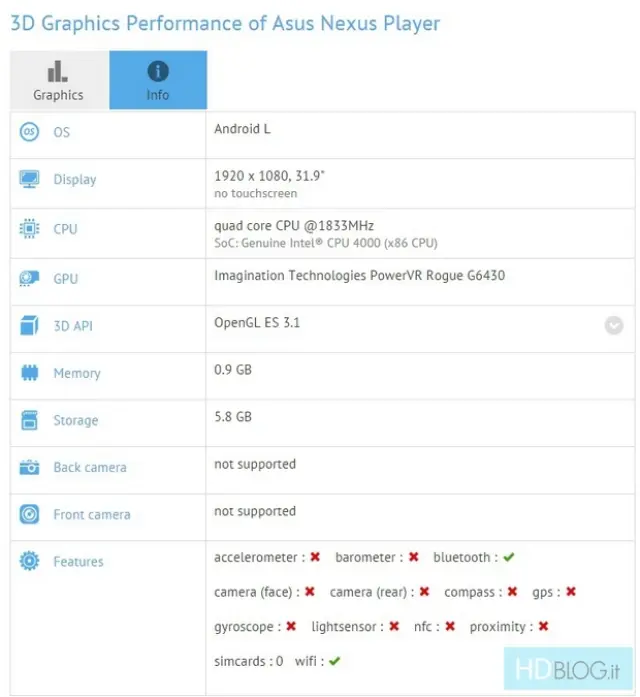Click the Display monitor icon
The height and width of the screenshot is (697, 640).
(x=29, y=180)
